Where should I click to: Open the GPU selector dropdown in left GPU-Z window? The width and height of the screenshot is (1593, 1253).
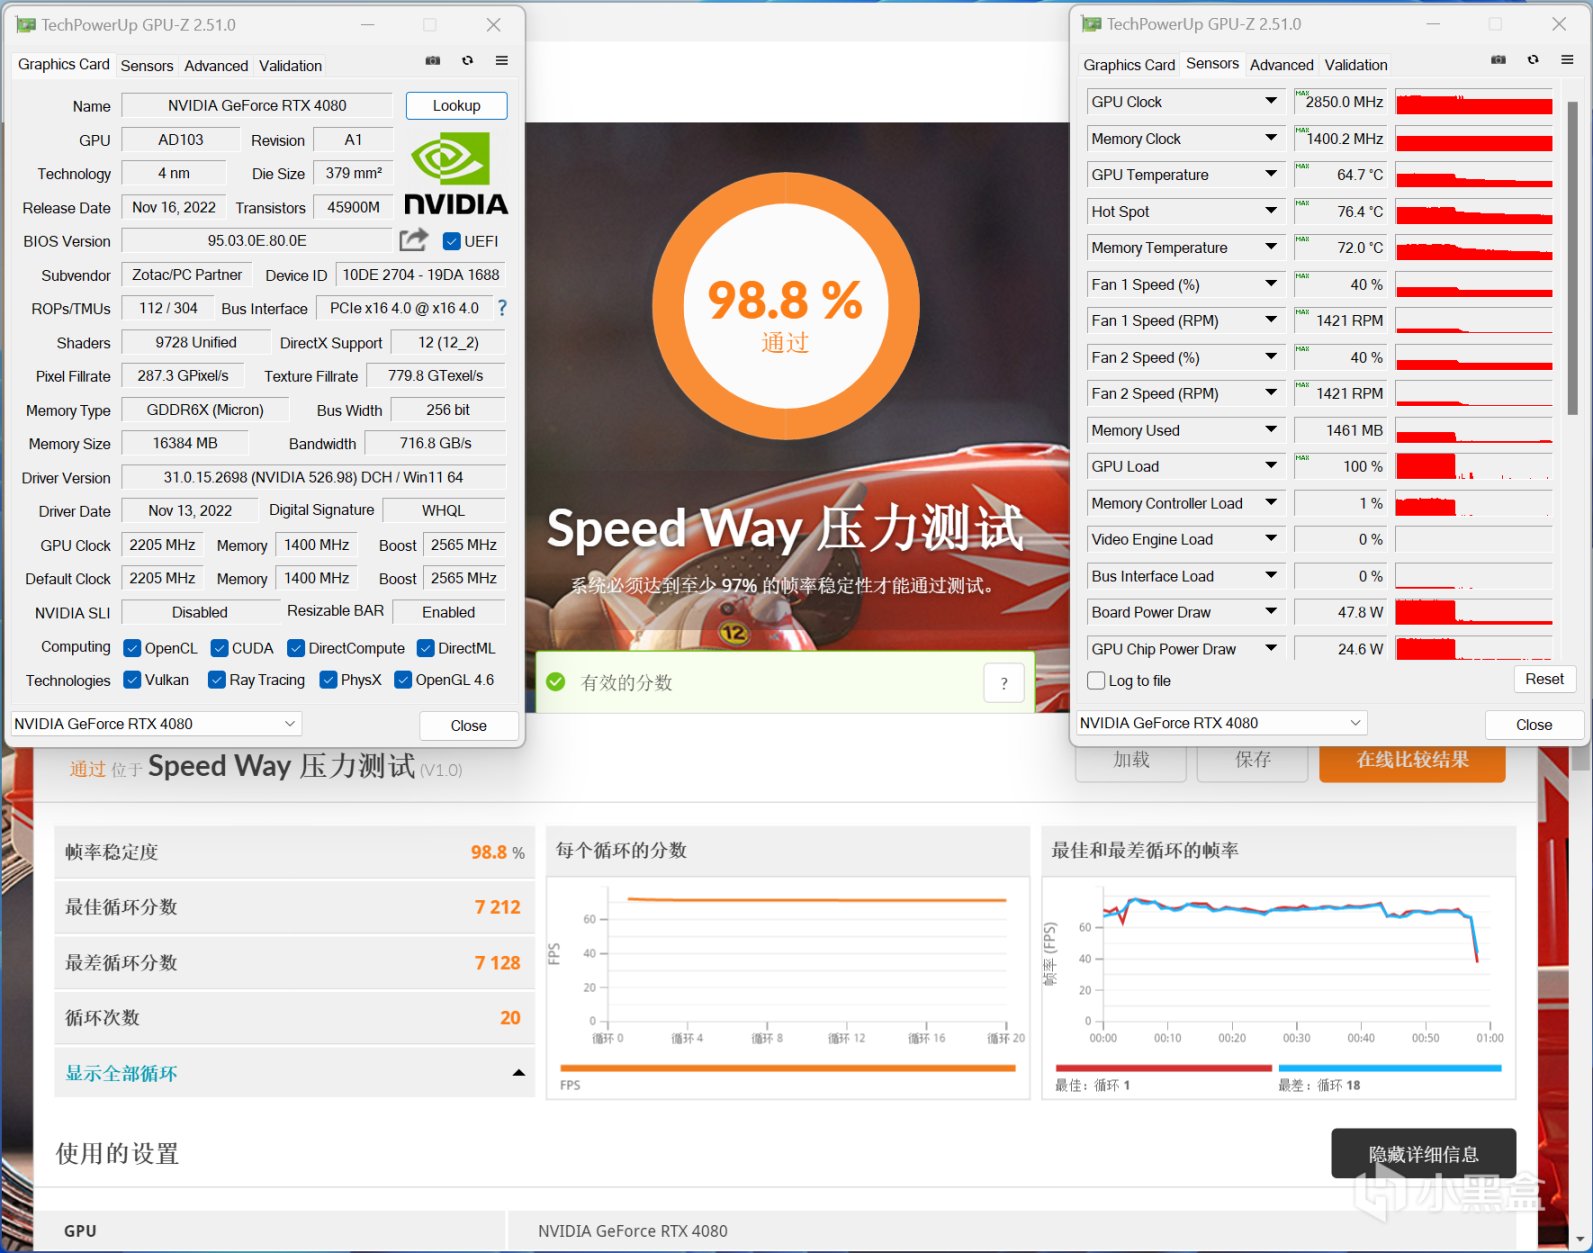(x=156, y=723)
